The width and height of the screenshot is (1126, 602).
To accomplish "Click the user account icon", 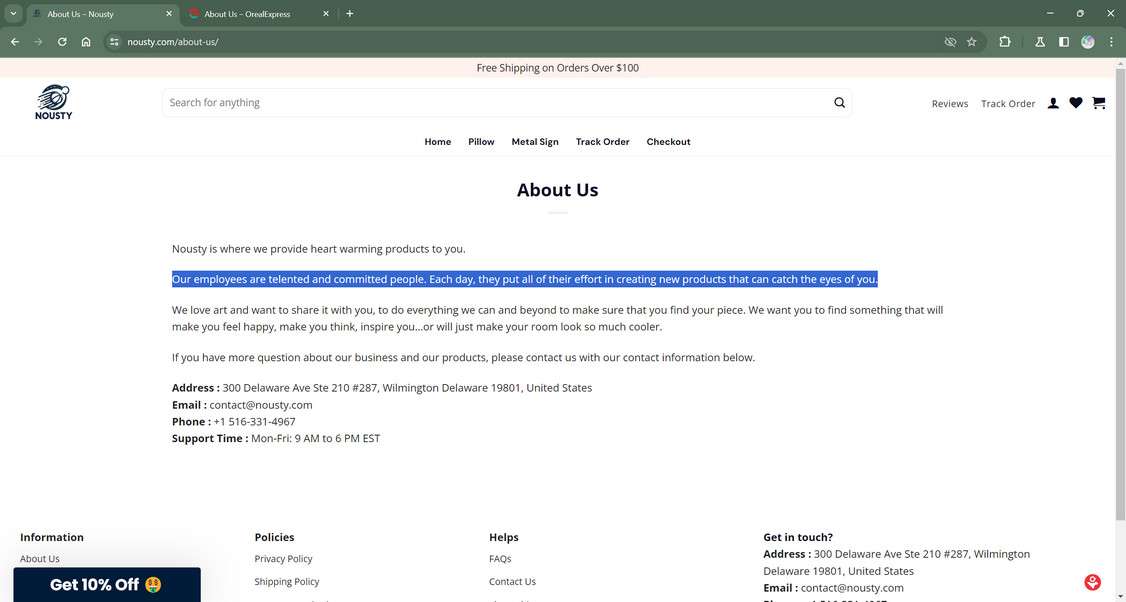I will coord(1053,103).
